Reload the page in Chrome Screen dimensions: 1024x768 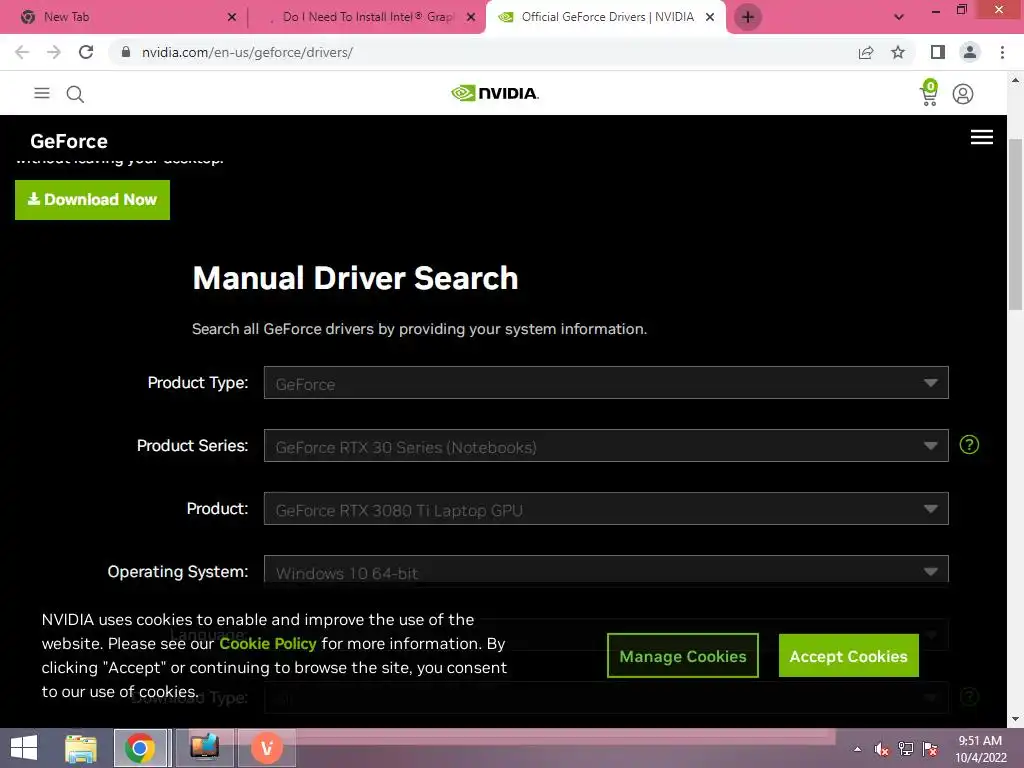(86, 52)
